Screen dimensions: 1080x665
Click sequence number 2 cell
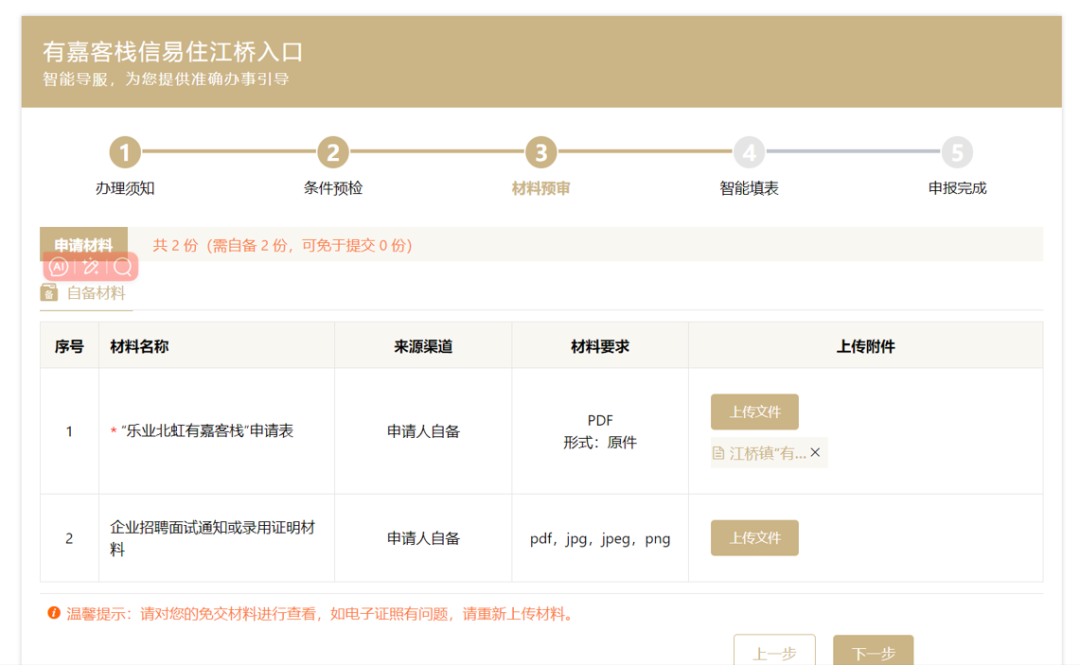click(69, 538)
